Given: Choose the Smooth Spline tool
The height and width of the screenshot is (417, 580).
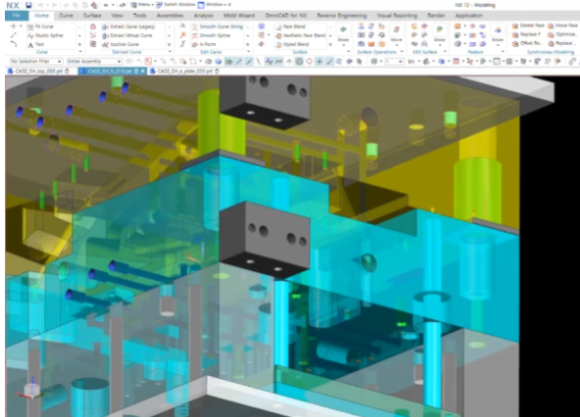Looking at the screenshot, I should click(211, 36).
